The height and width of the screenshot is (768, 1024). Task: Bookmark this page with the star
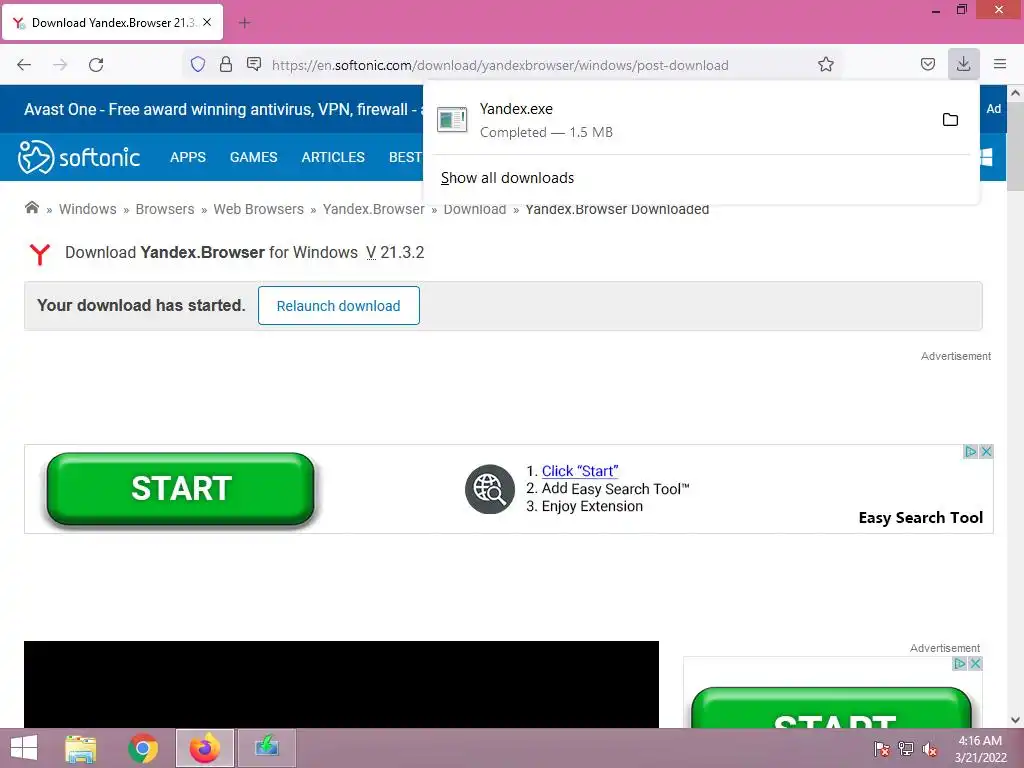(x=825, y=64)
